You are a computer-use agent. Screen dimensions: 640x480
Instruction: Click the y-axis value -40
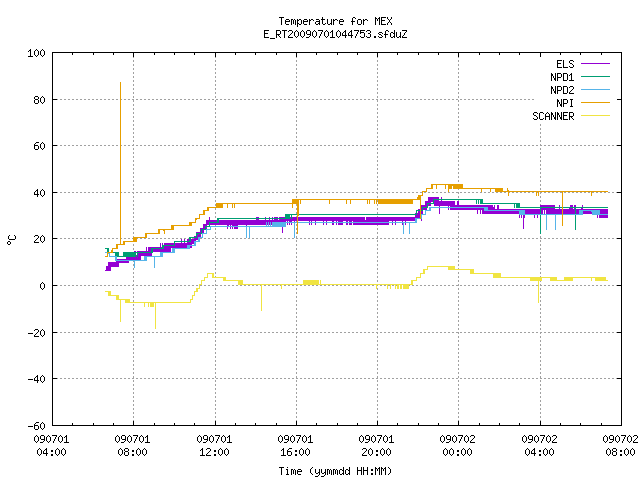pyautogui.click(x=36, y=379)
